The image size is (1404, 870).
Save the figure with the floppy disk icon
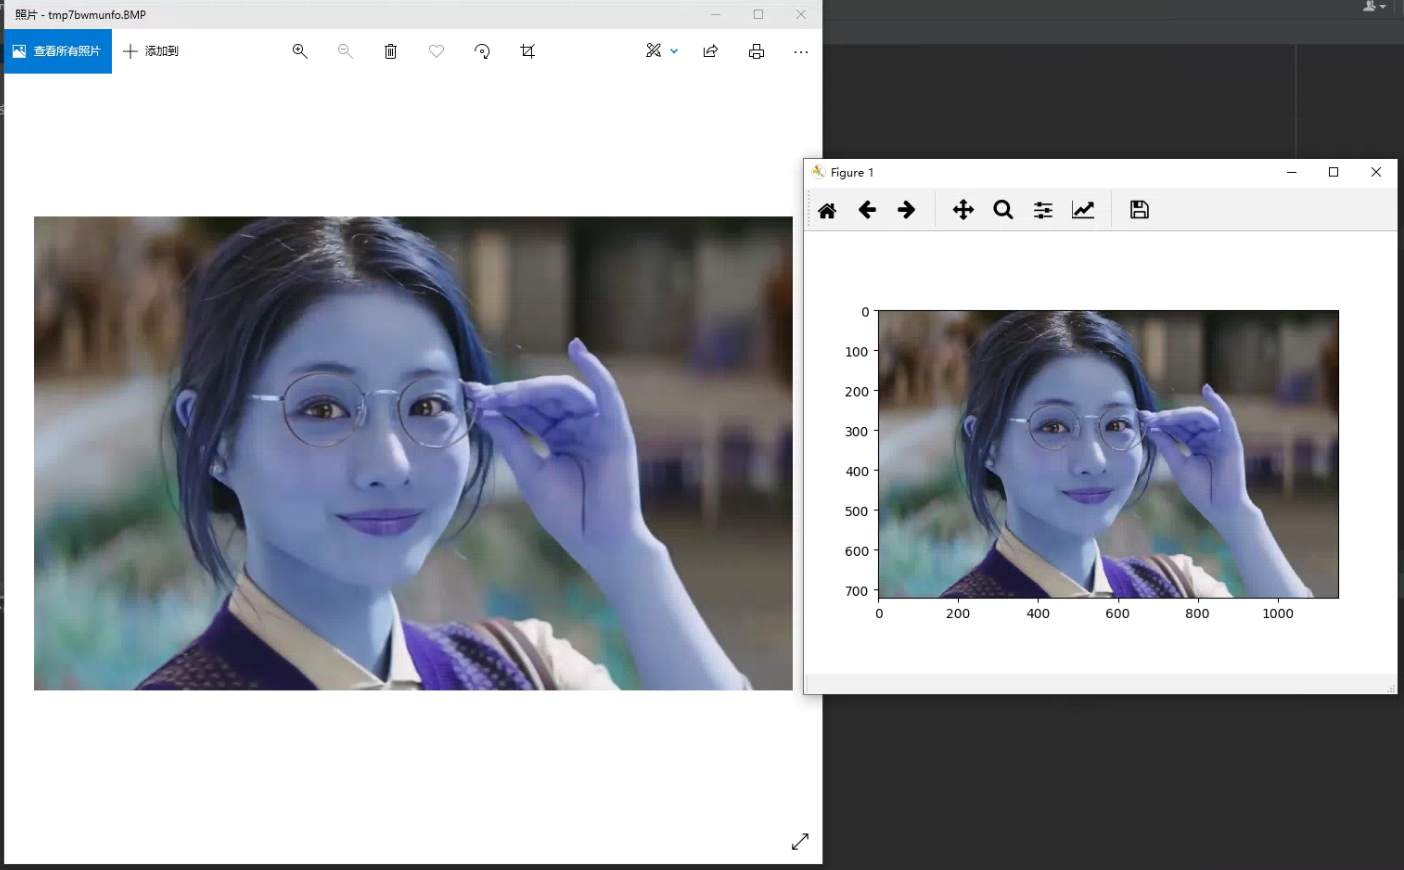click(x=1139, y=210)
